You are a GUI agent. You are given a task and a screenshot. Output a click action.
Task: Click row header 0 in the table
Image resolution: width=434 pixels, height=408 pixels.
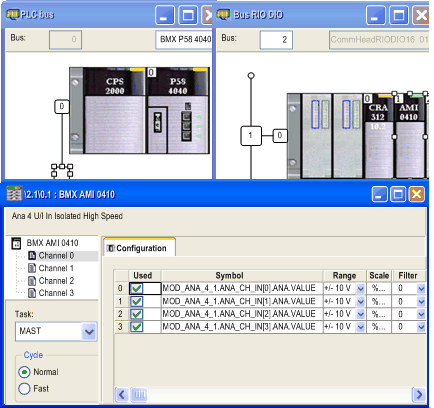(121, 288)
